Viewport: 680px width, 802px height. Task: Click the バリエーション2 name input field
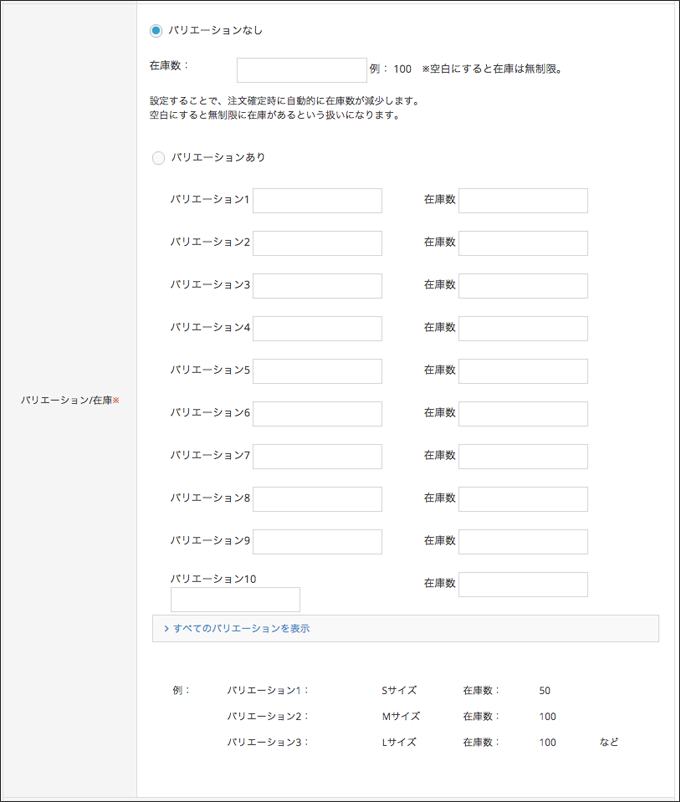317,243
